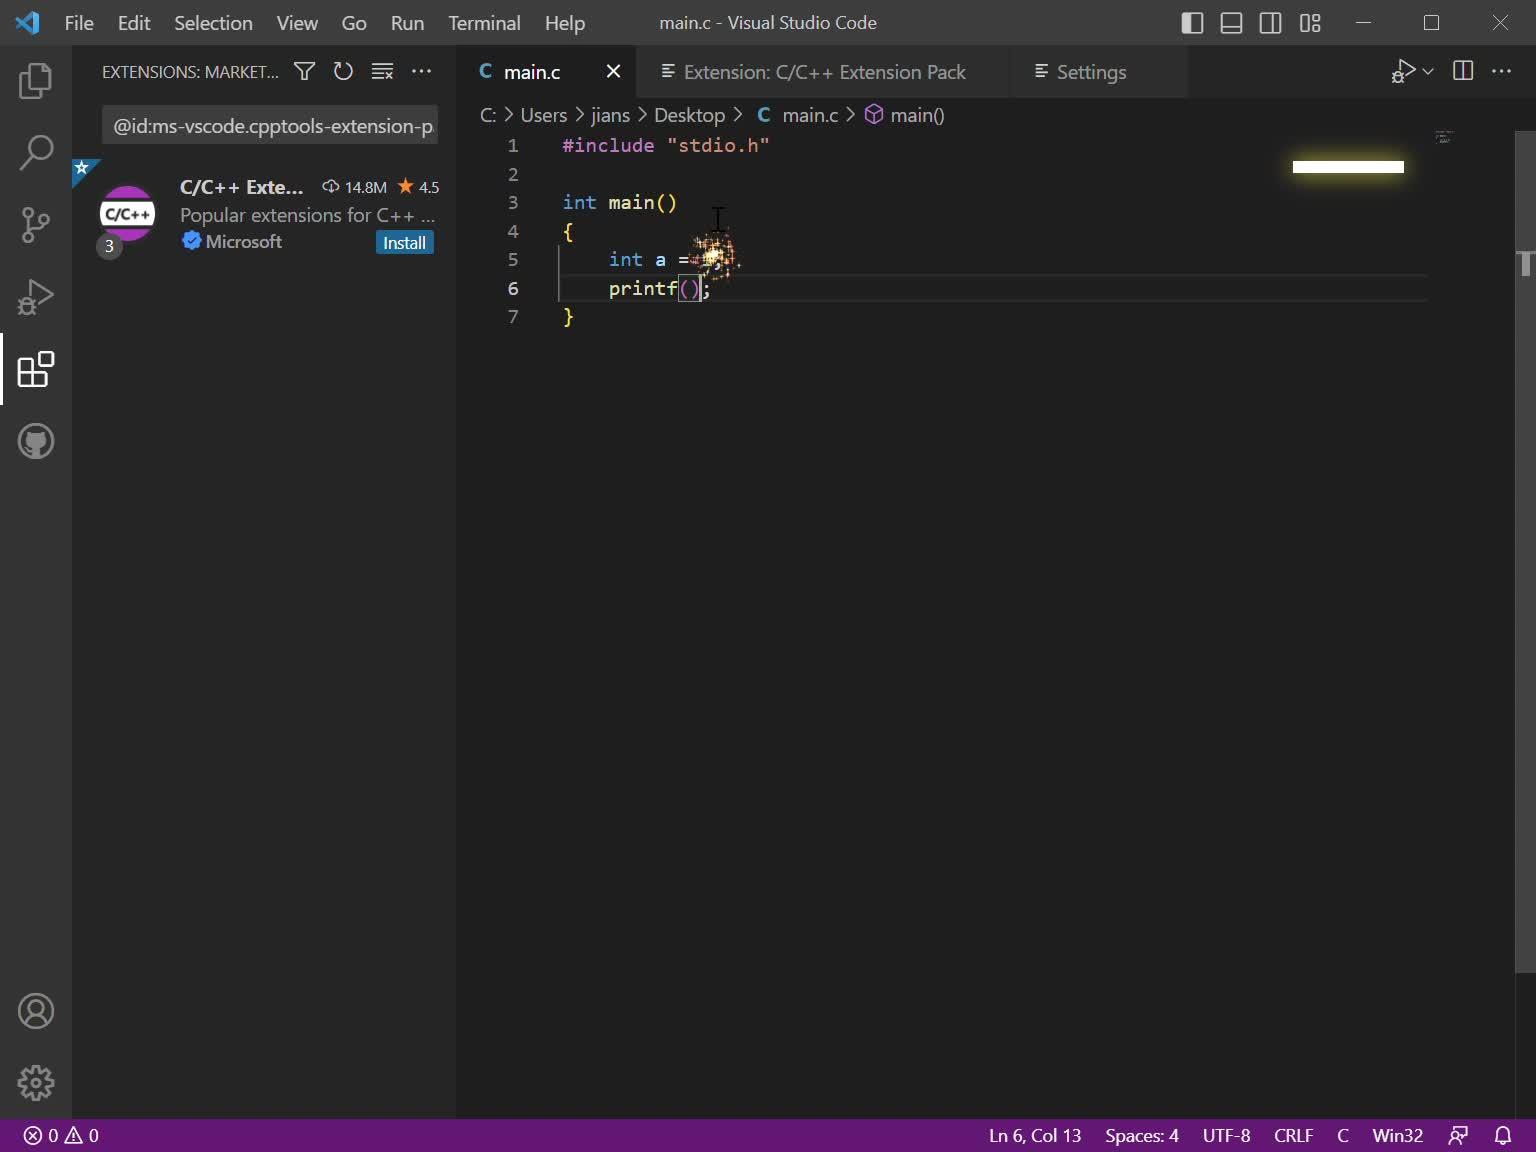Open more actions in Extensions panel
1536x1152 pixels.
[x=421, y=71]
